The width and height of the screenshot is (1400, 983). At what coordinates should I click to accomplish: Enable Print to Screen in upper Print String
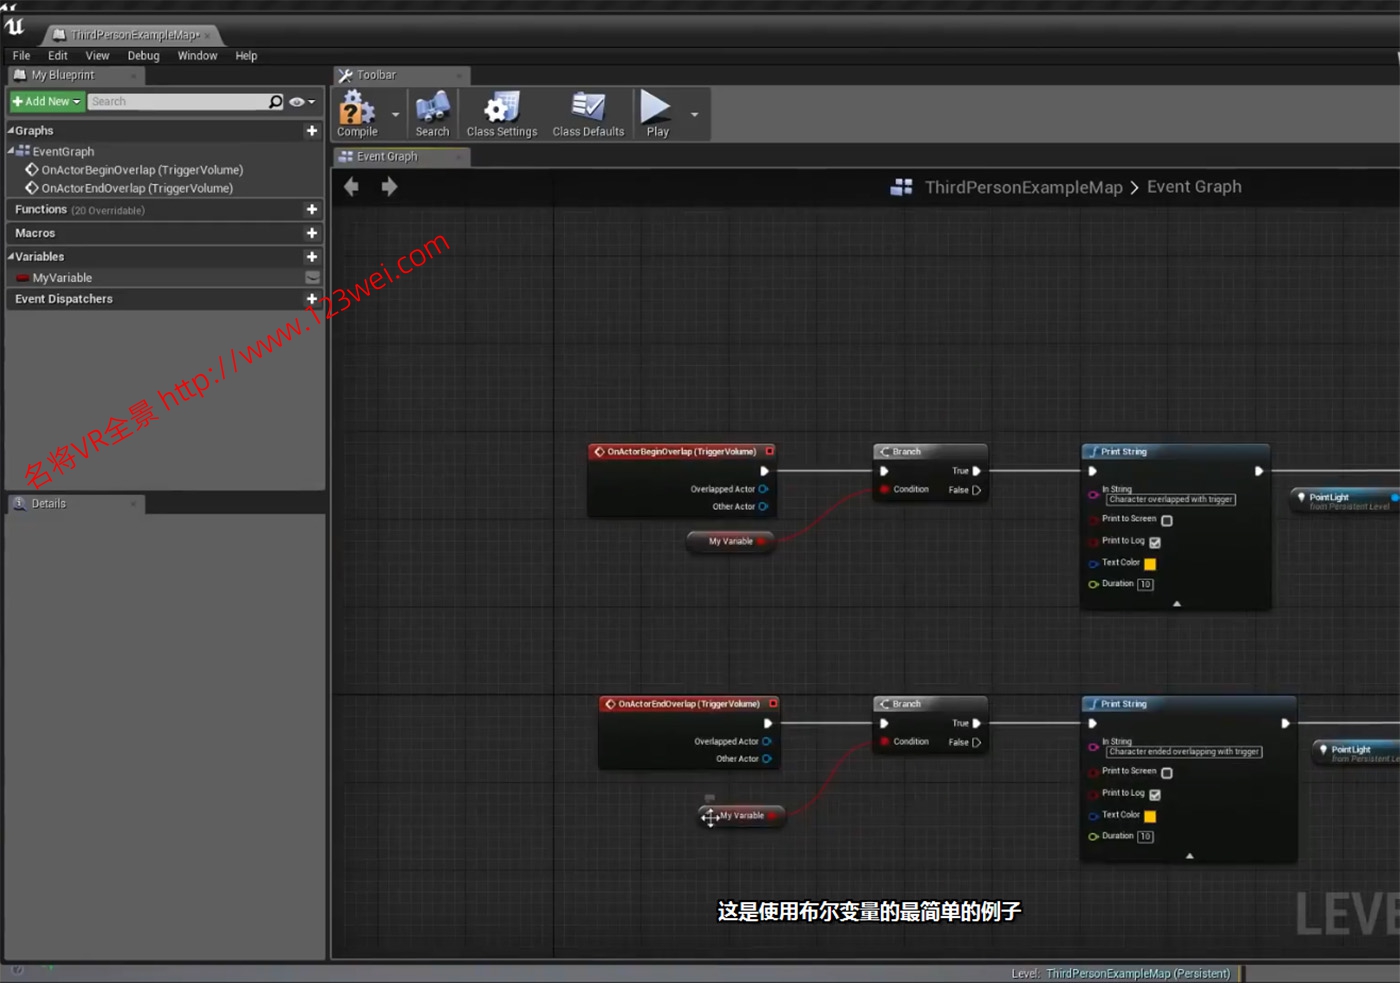(x=1167, y=520)
